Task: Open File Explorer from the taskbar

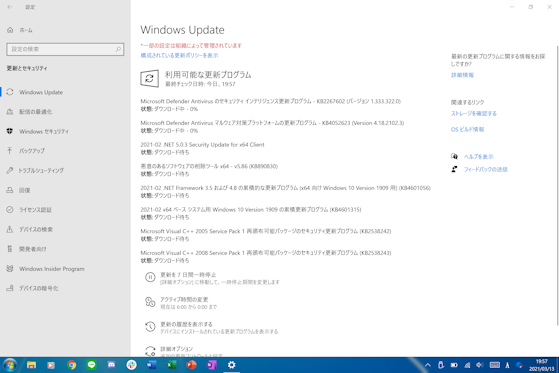Action: click(x=31, y=365)
